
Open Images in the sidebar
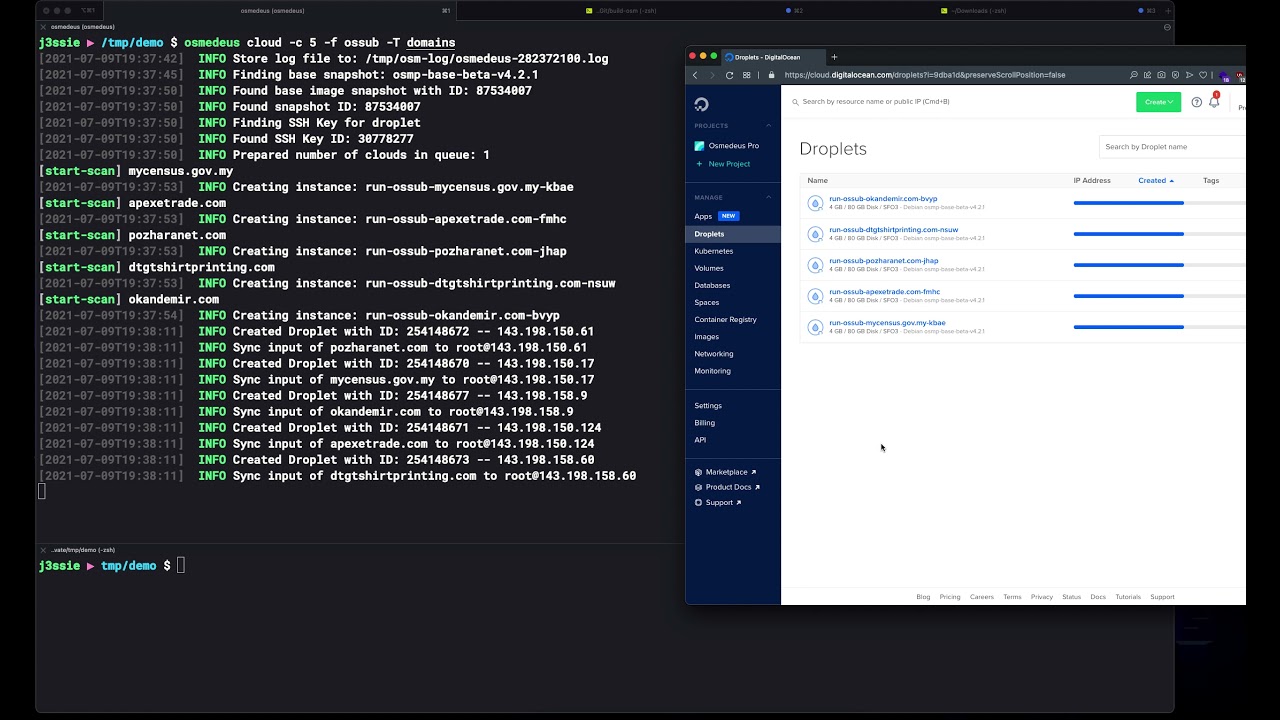pos(706,337)
